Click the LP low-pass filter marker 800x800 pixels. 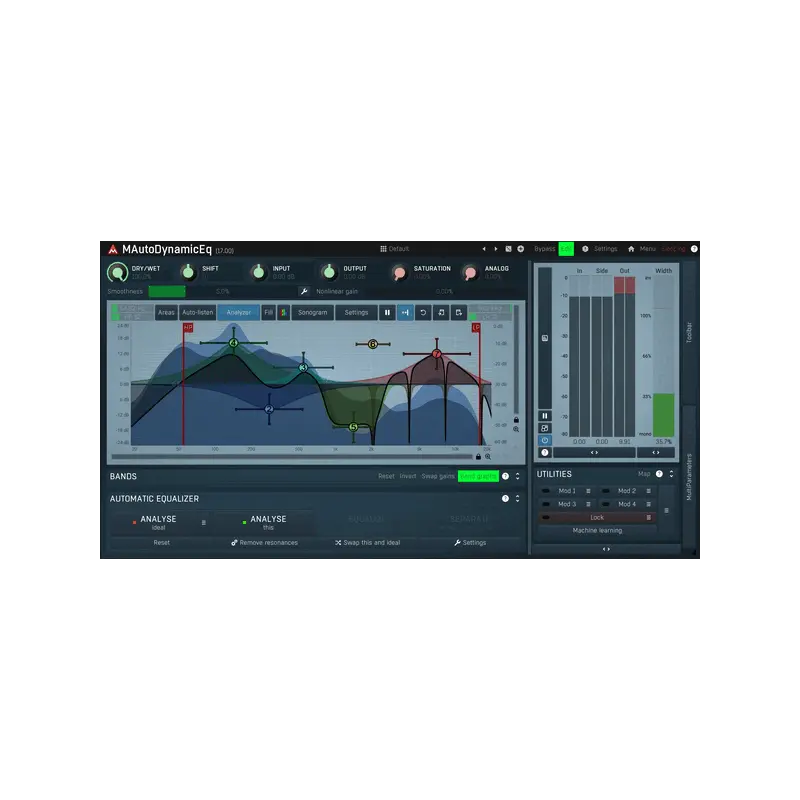[x=476, y=328]
